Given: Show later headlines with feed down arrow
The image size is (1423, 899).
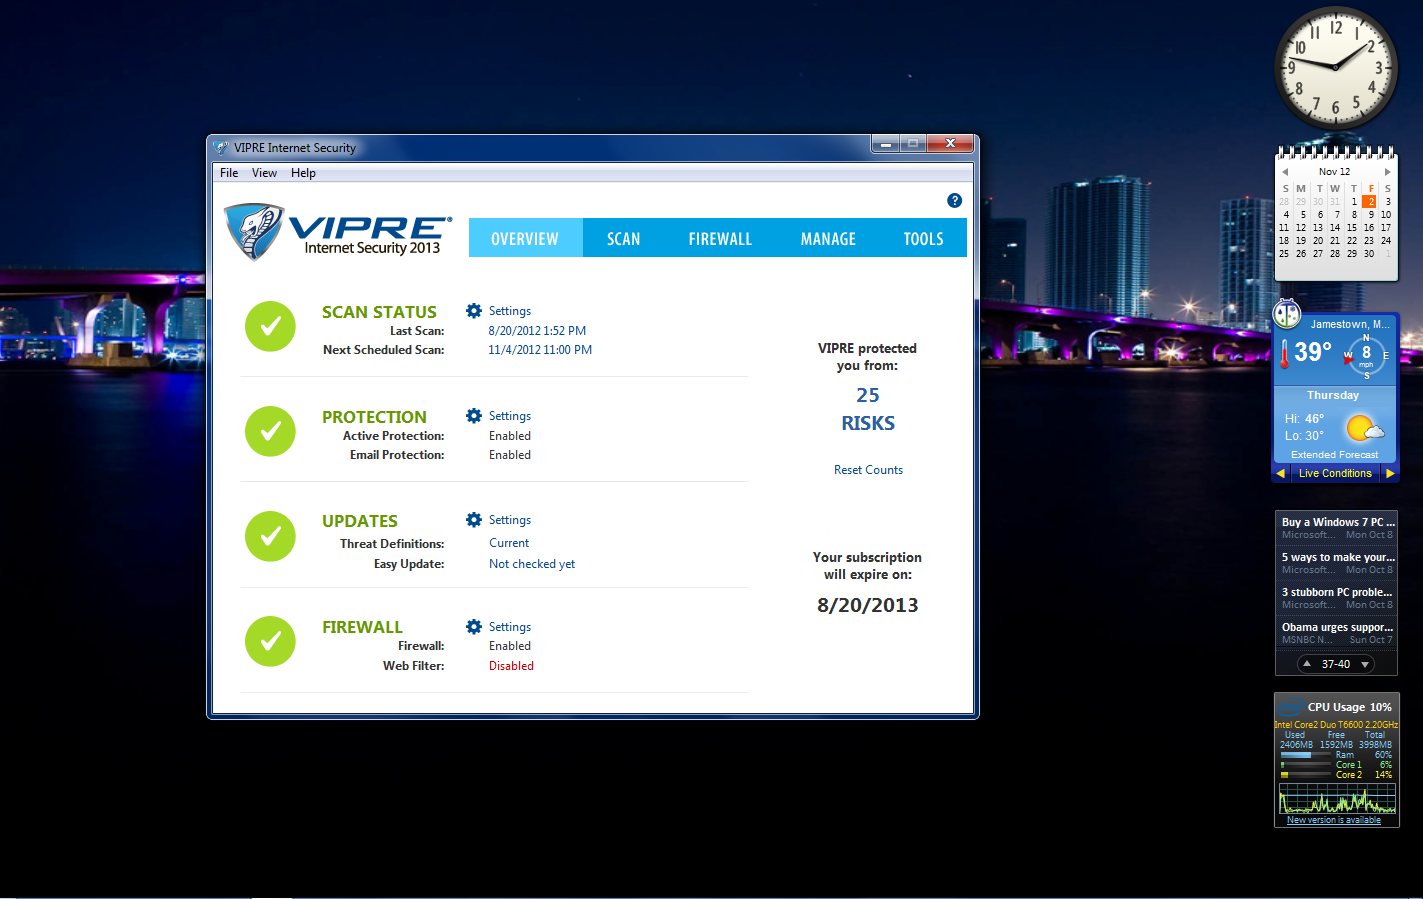Looking at the screenshot, I should (1365, 664).
